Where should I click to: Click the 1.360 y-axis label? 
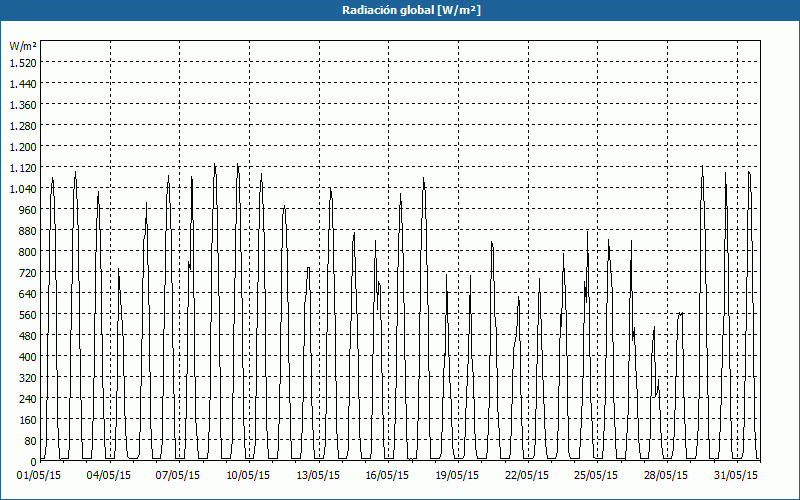pos(23,104)
